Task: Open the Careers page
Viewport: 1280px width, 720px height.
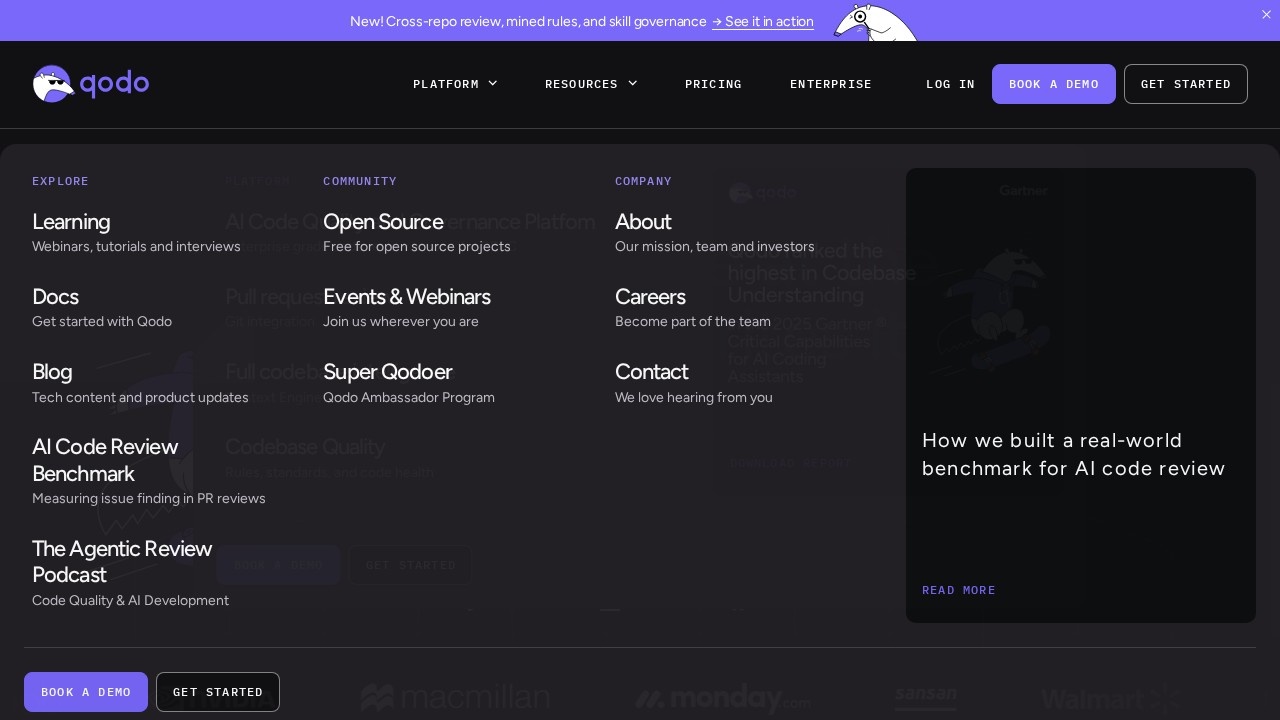Action: [x=650, y=297]
